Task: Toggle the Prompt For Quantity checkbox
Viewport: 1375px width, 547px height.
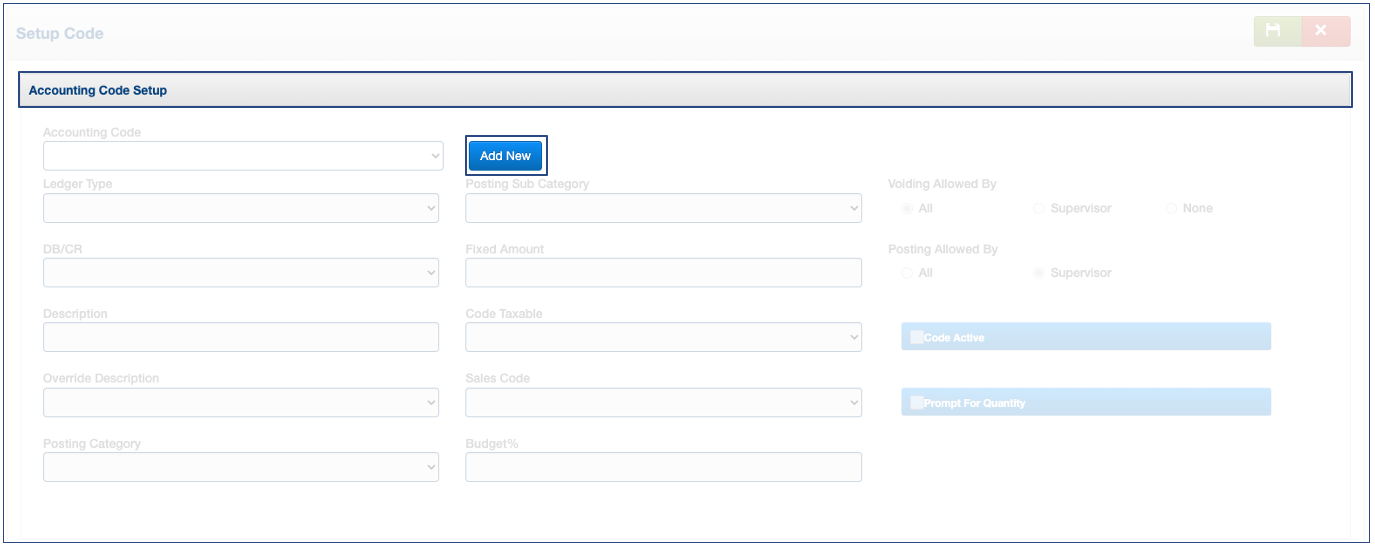Action: [x=917, y=403]
